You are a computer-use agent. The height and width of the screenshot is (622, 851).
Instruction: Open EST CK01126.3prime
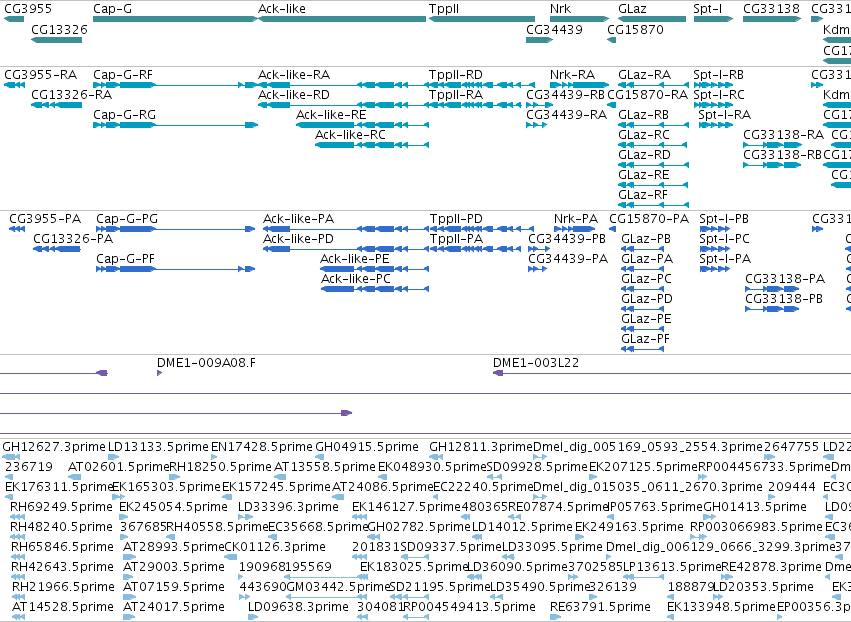click(x=275, y=547)
